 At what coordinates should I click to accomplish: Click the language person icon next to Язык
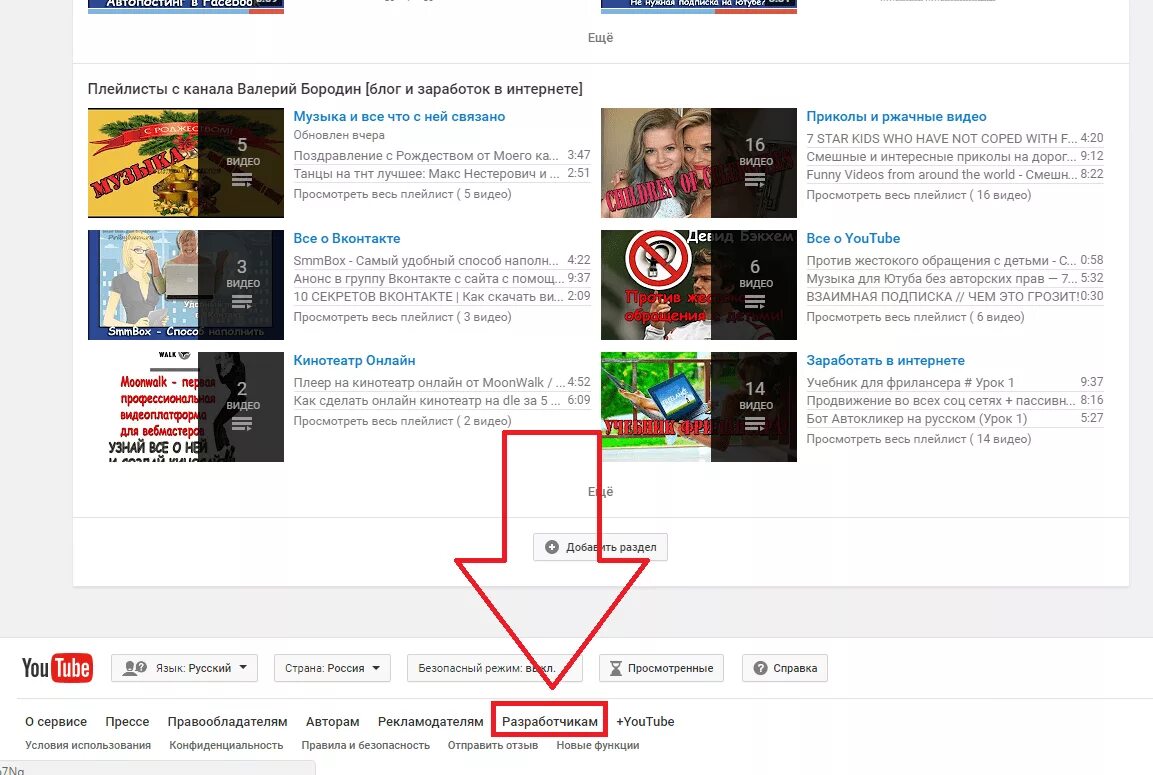coord(135,668)
